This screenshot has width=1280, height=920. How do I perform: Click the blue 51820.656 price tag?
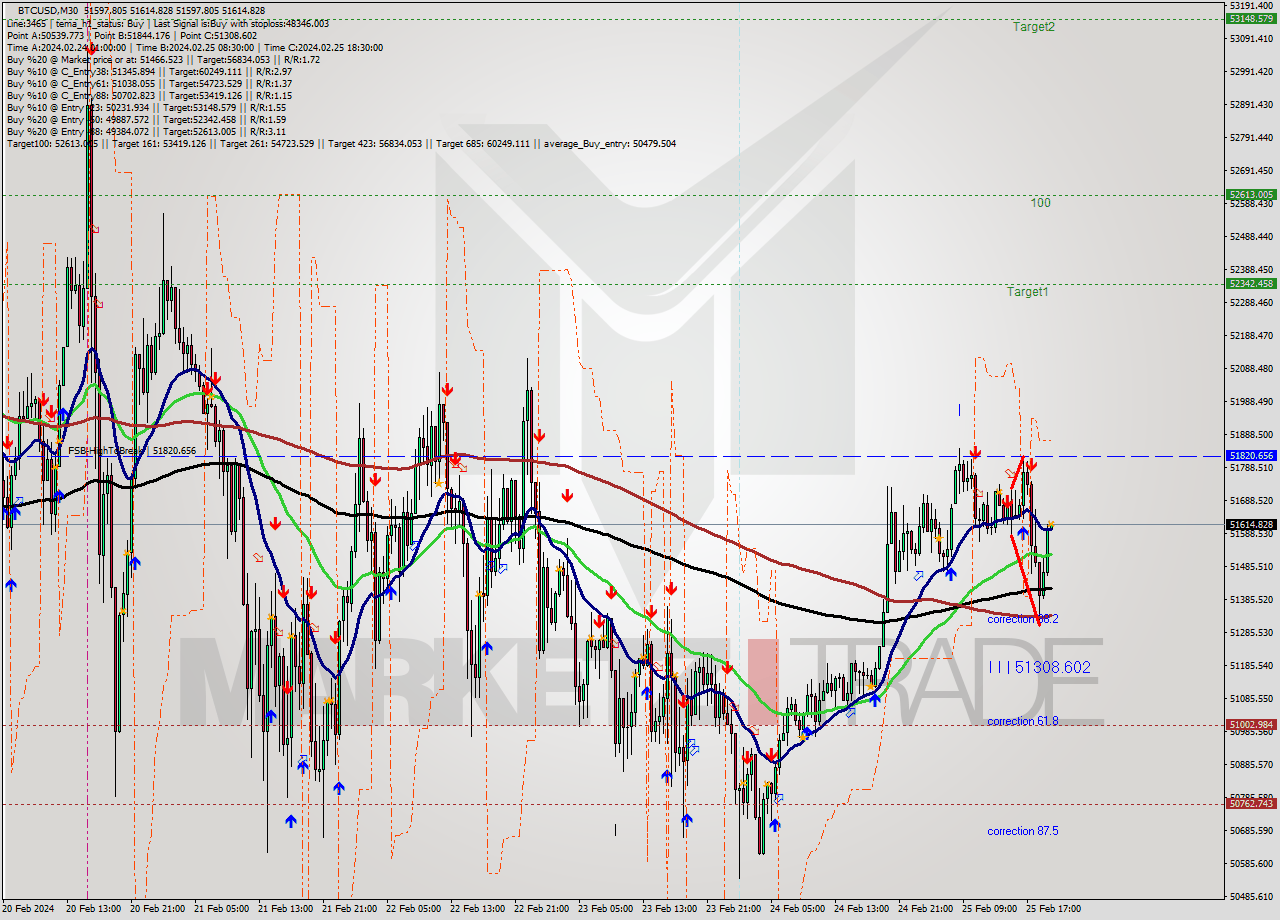(x=1251, y=455)
